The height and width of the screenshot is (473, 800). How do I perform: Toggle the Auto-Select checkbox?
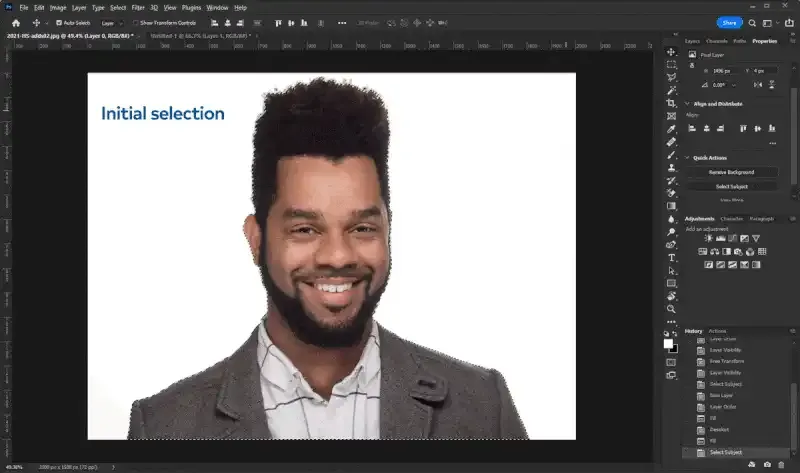click(59, 22)
